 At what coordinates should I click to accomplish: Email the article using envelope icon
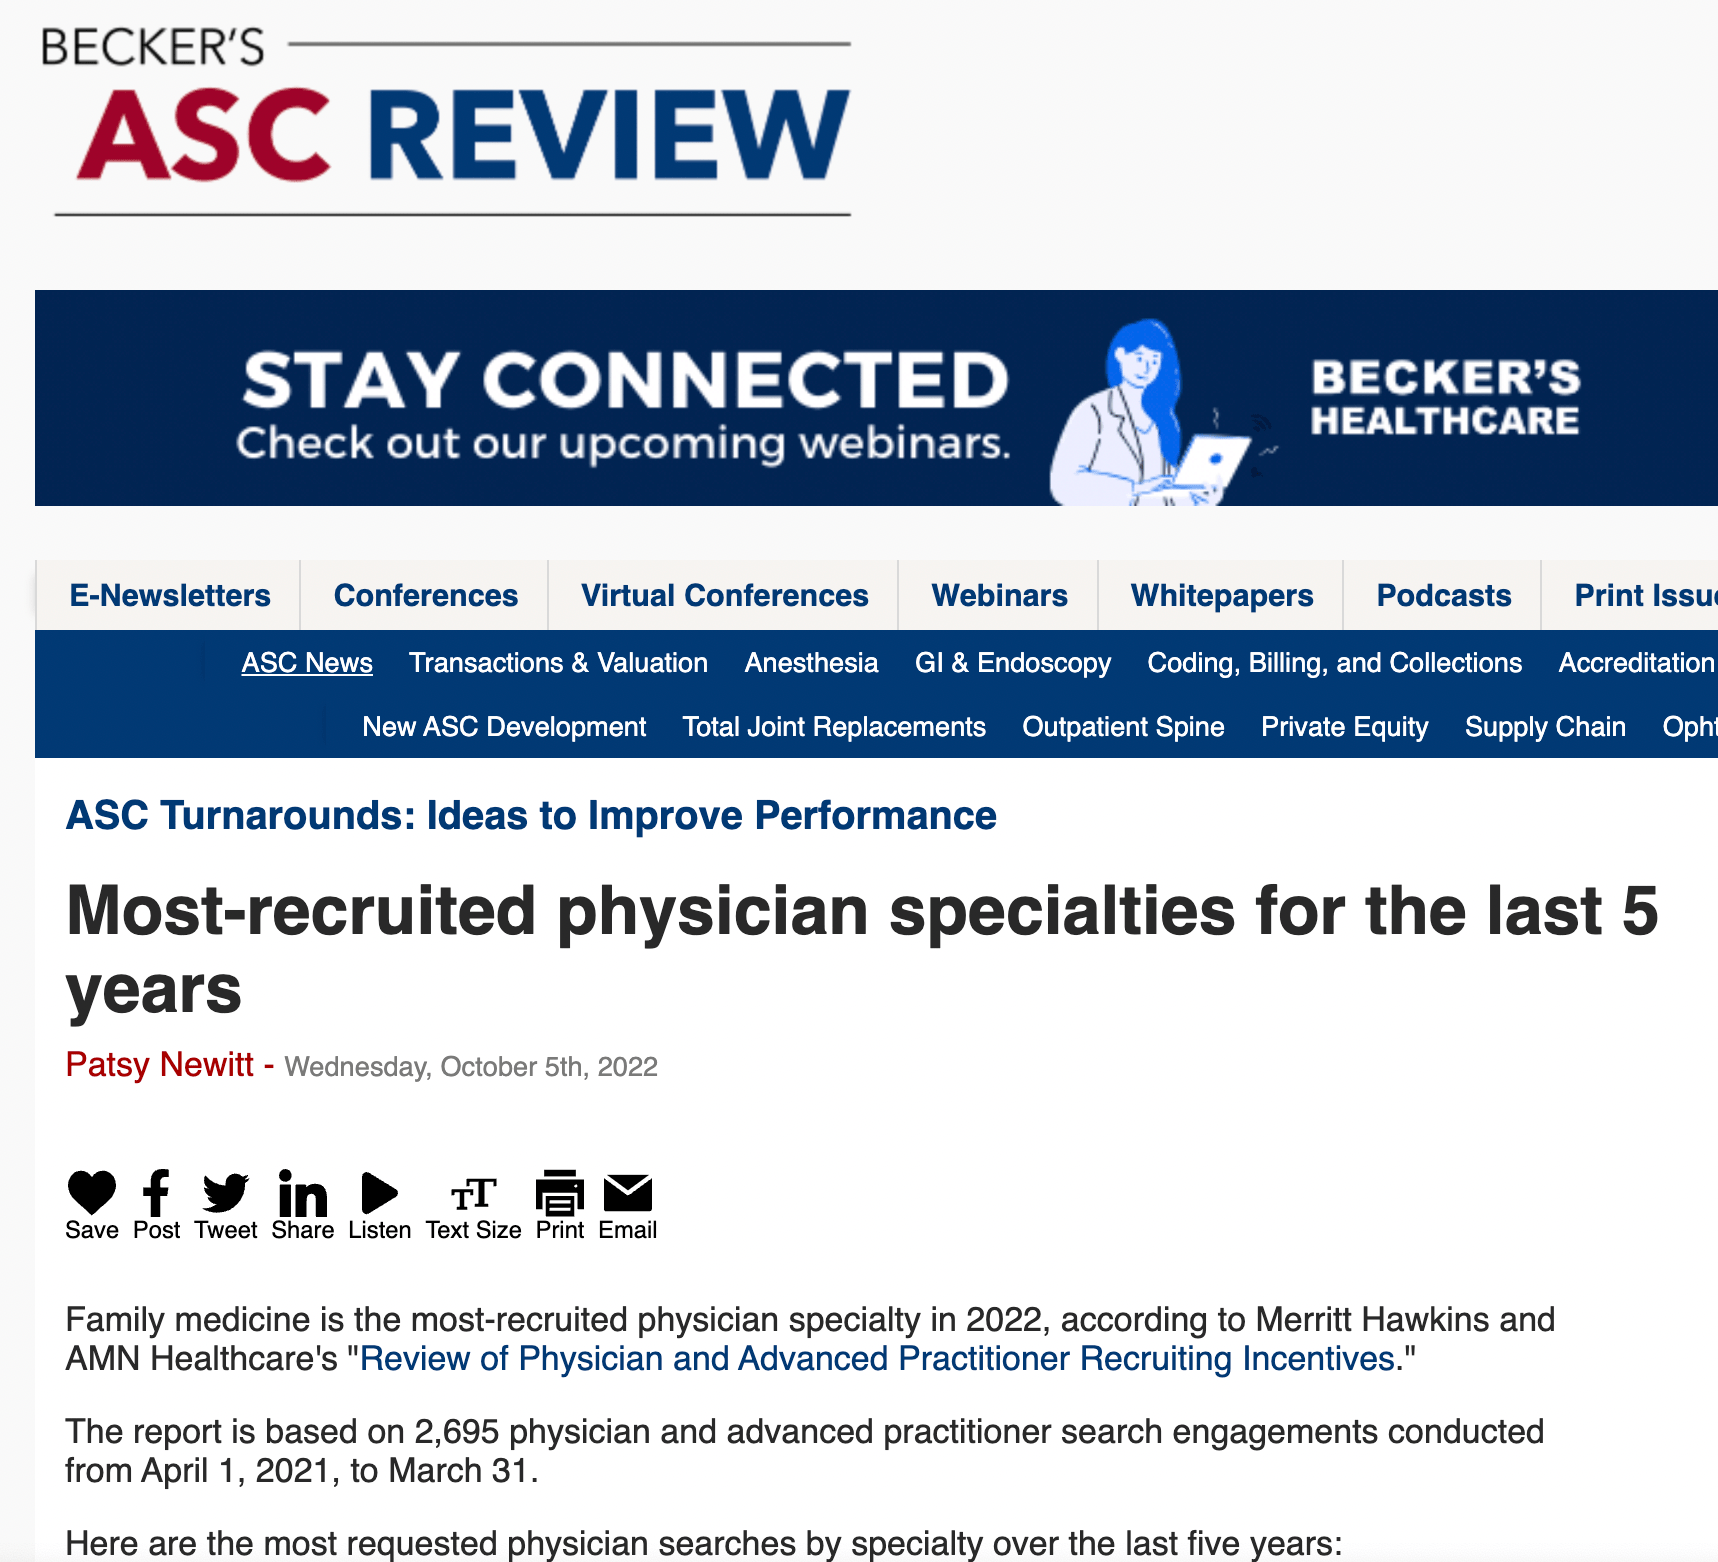click(628, 1193)
